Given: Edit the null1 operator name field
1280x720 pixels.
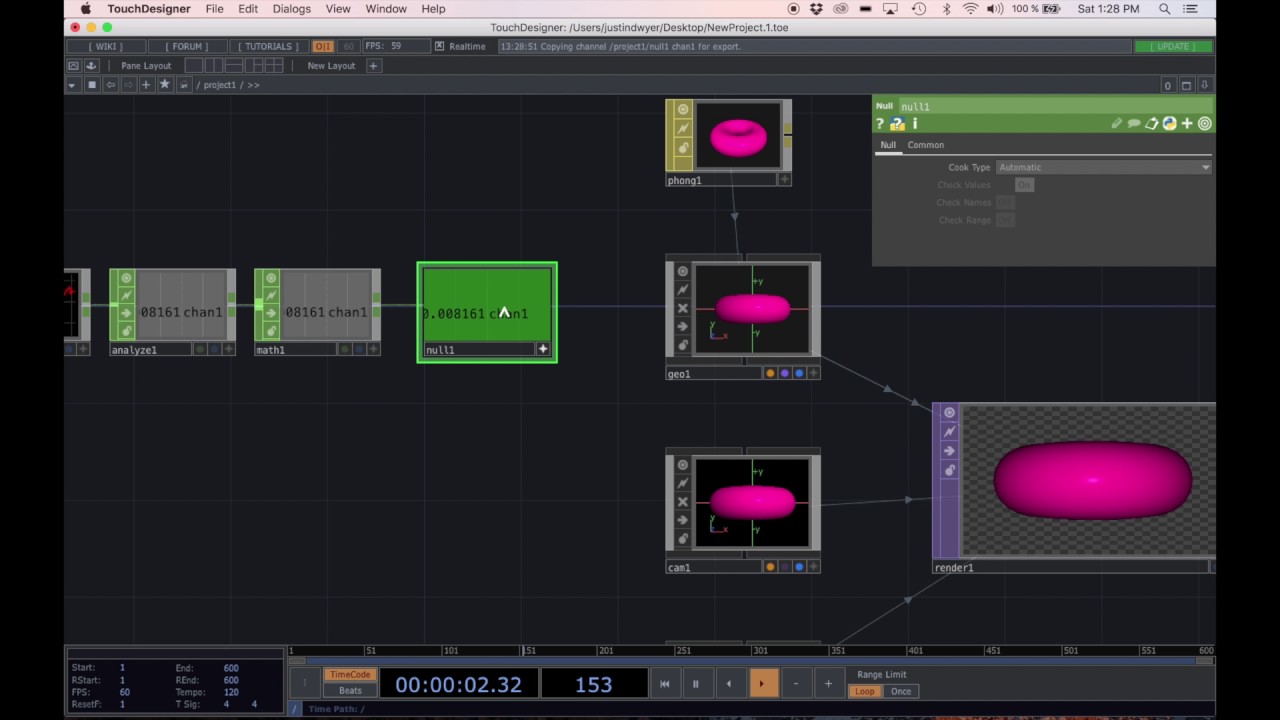Looking at the screenshot, I should (1055, 106).
